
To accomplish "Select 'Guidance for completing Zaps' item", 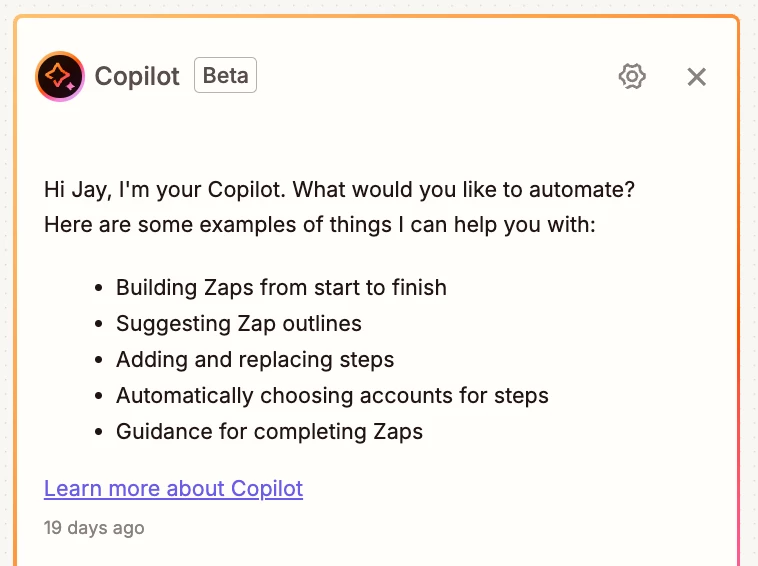I will [270, 432].
